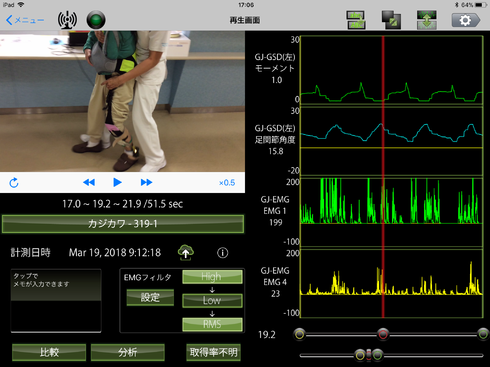Tap the left range start slider knob
The image size is (490, 367).
300,334
